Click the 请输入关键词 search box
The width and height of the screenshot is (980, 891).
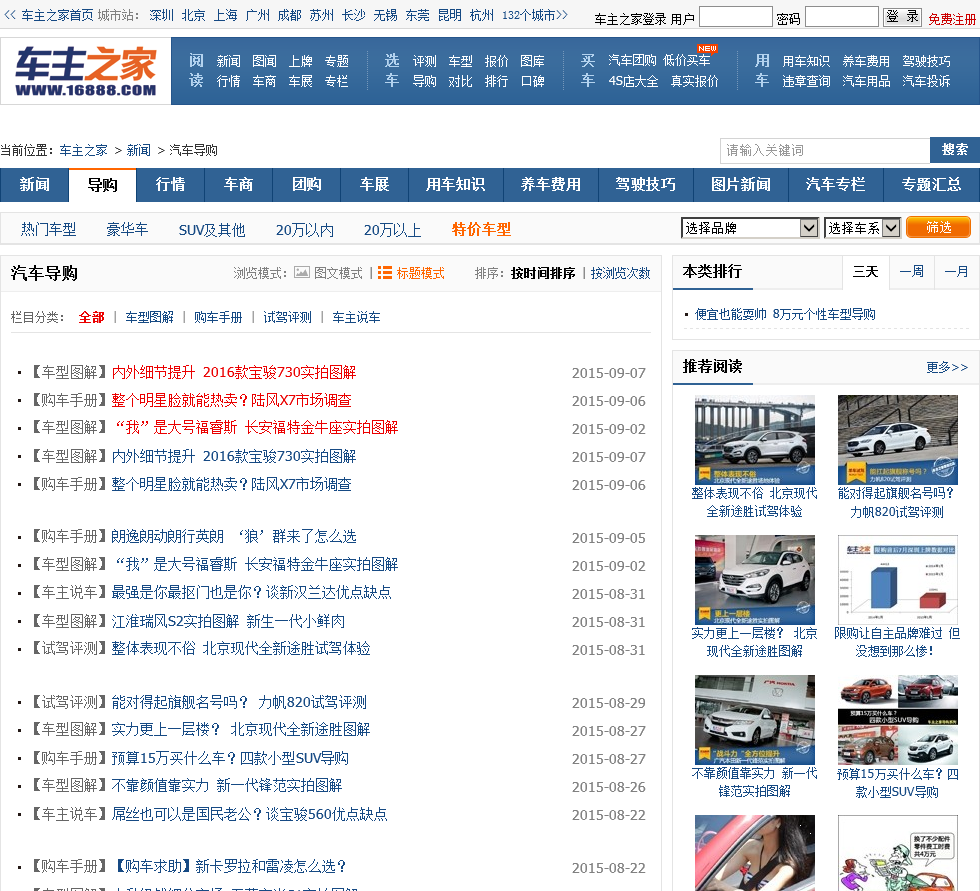825,151
